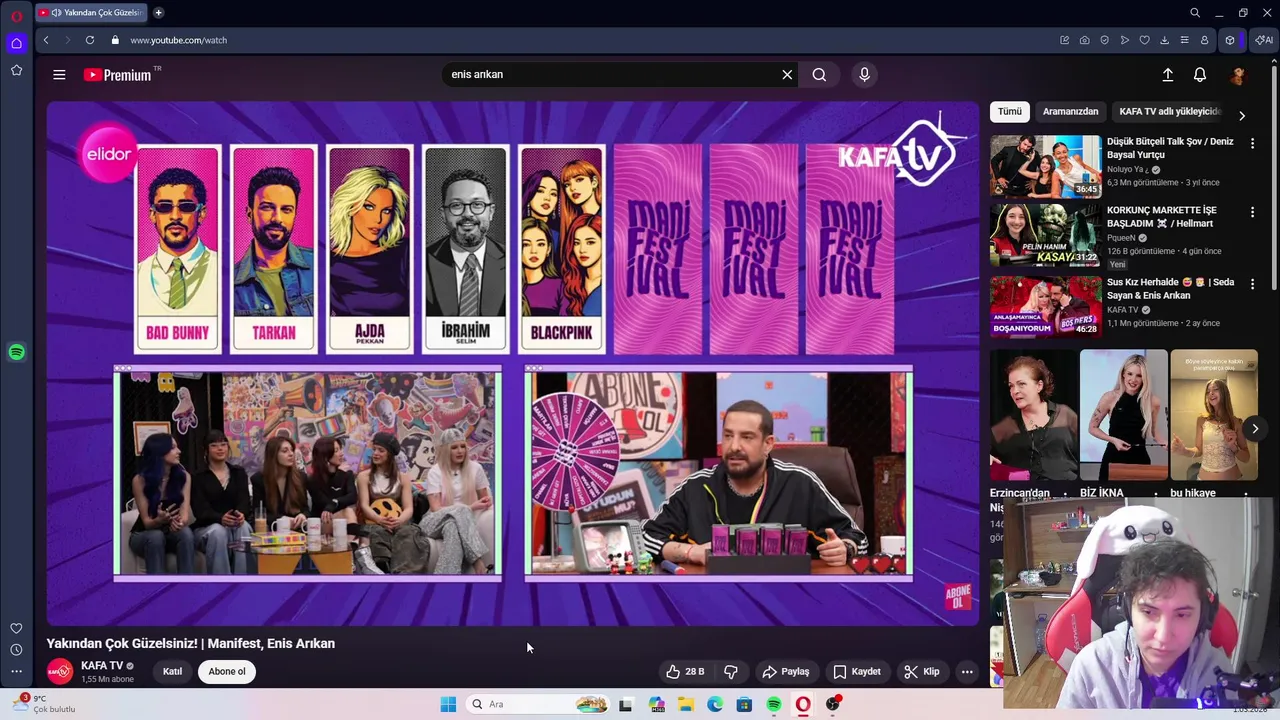
Task: Open options for Sus Kız Herhalde video
Action: 1252,284
